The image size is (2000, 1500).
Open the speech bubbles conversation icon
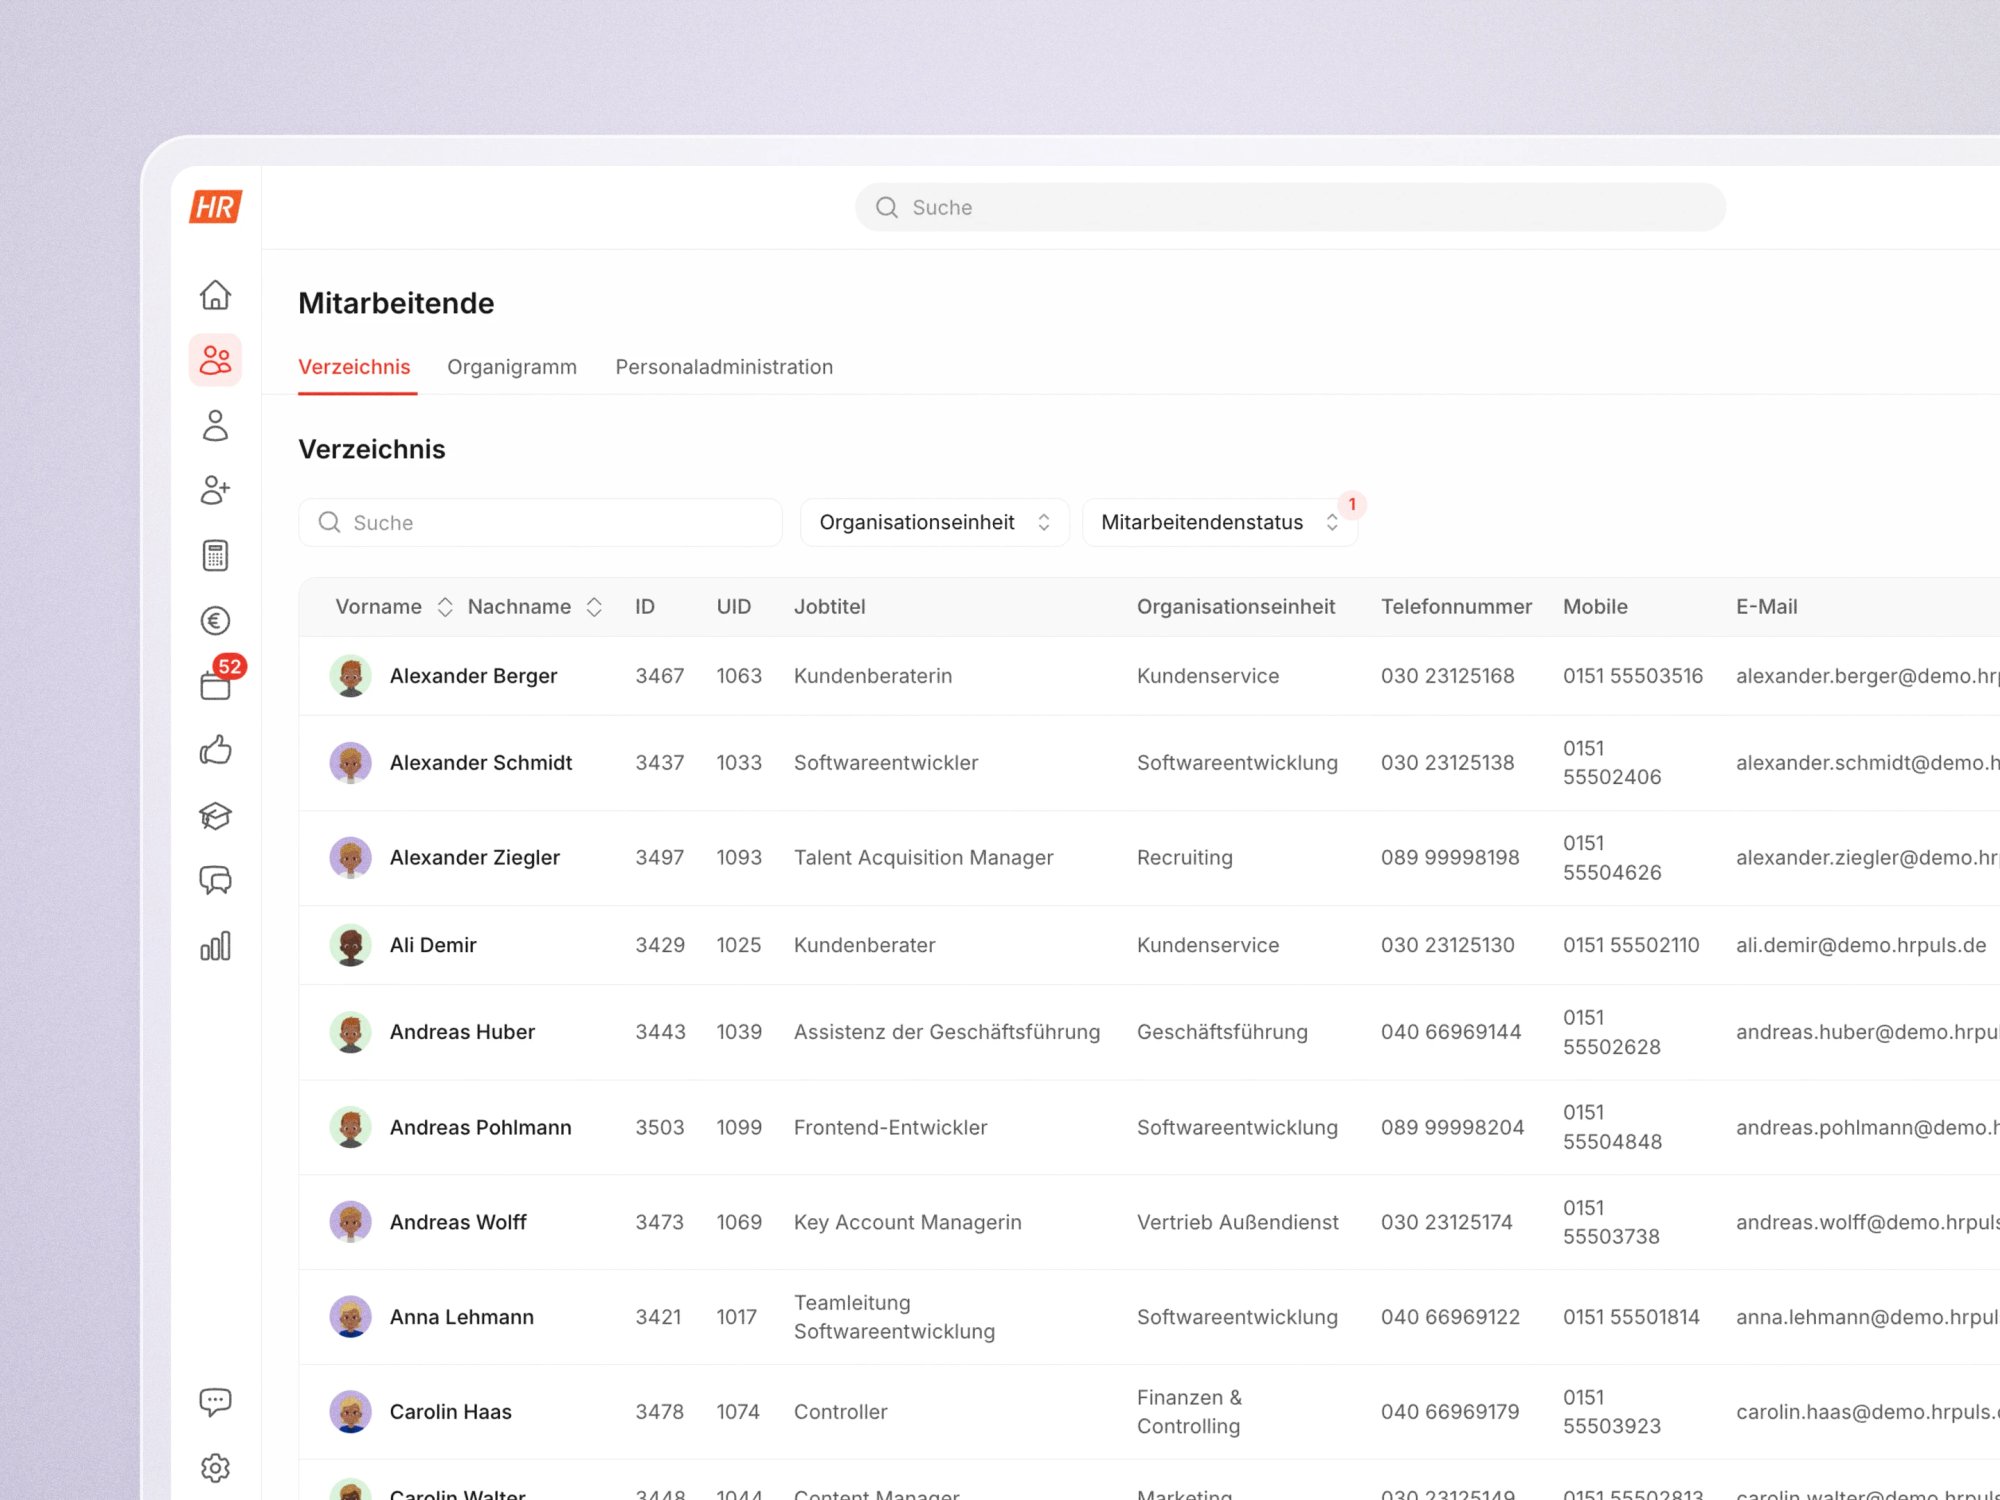click(x=215, y=880)
